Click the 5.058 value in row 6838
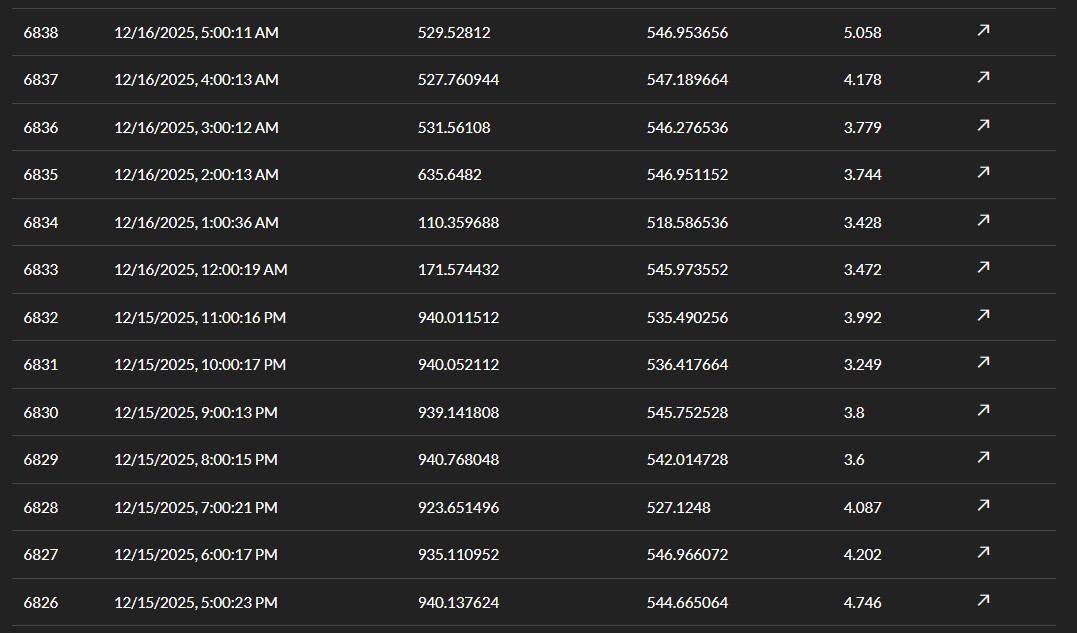The width and height of the screenshot is (1077, 633). tap(862, 33)
